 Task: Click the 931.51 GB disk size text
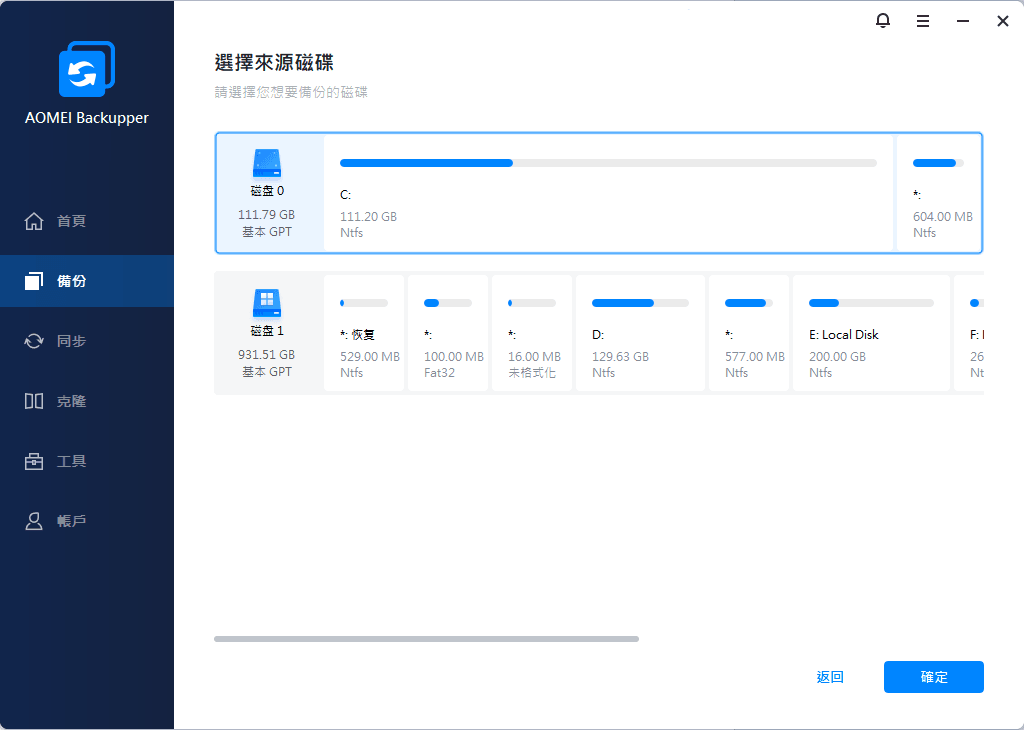pos(266,355)
